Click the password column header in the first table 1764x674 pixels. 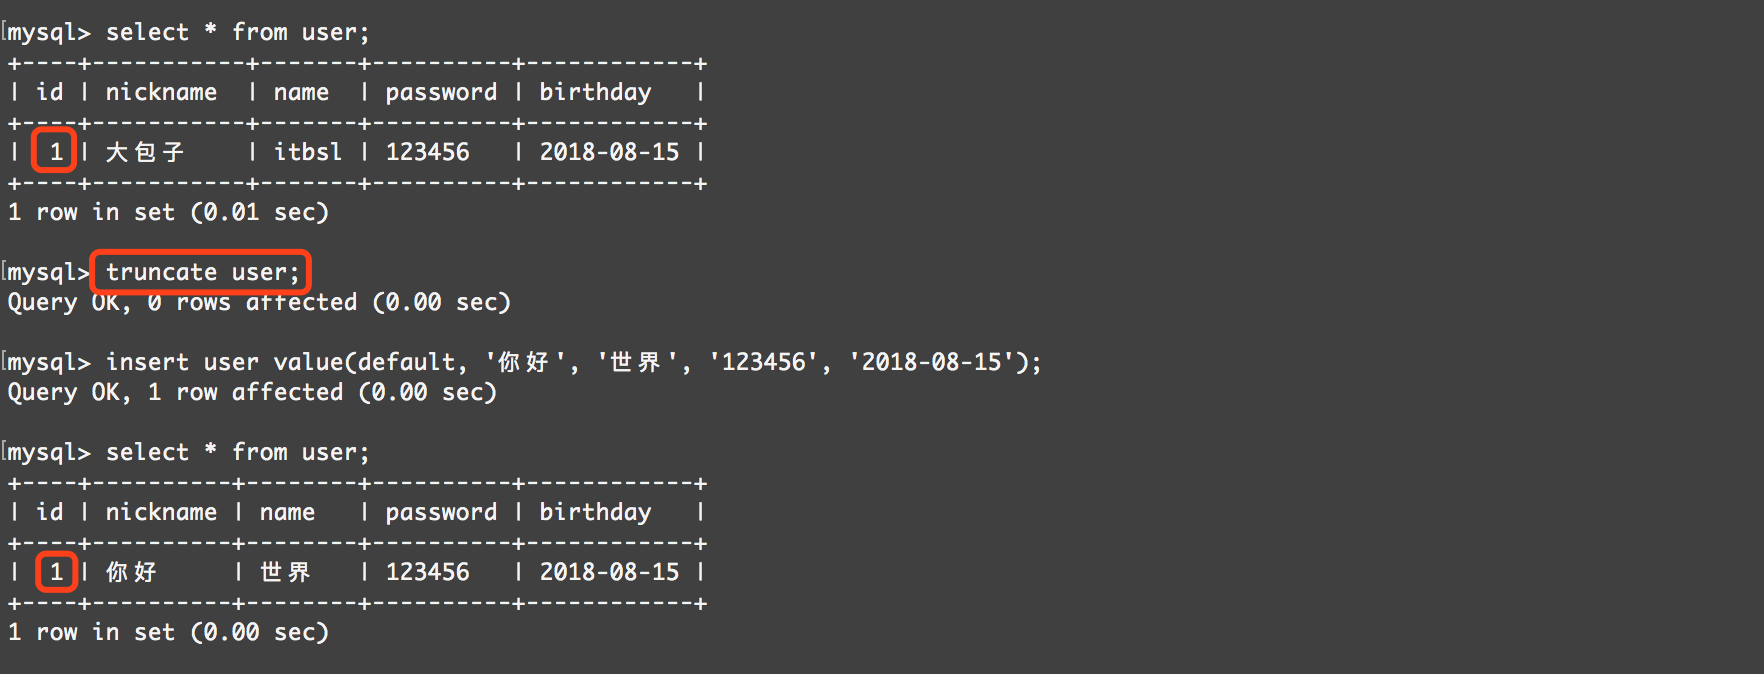pyautogui.click(x=441, y=92)
